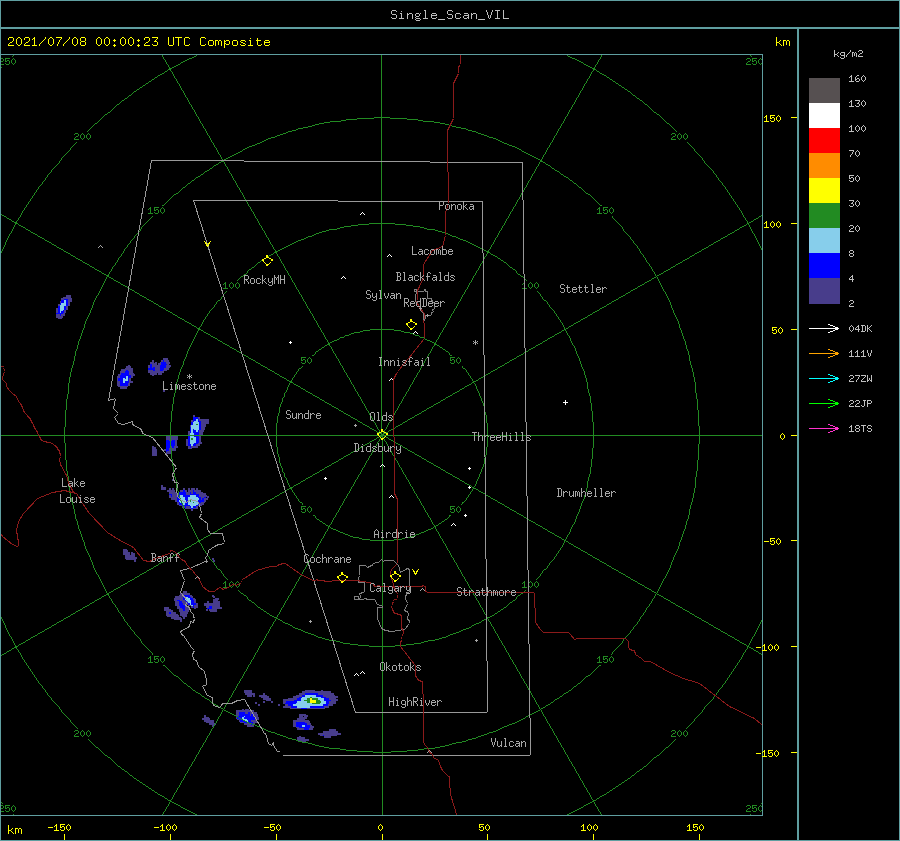This screenshot has height=841, width=900.
Task: Click the Banff town label
Action: (x=165, y=557)
